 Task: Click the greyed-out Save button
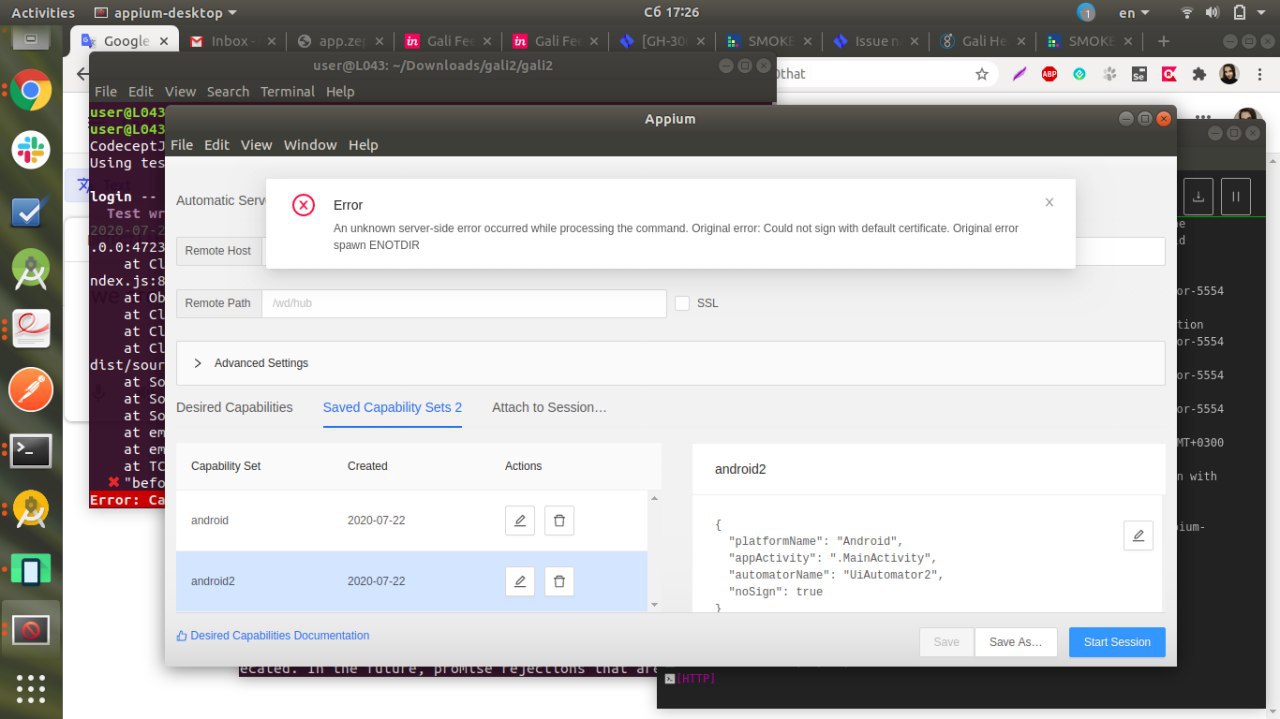pos(946,642)
